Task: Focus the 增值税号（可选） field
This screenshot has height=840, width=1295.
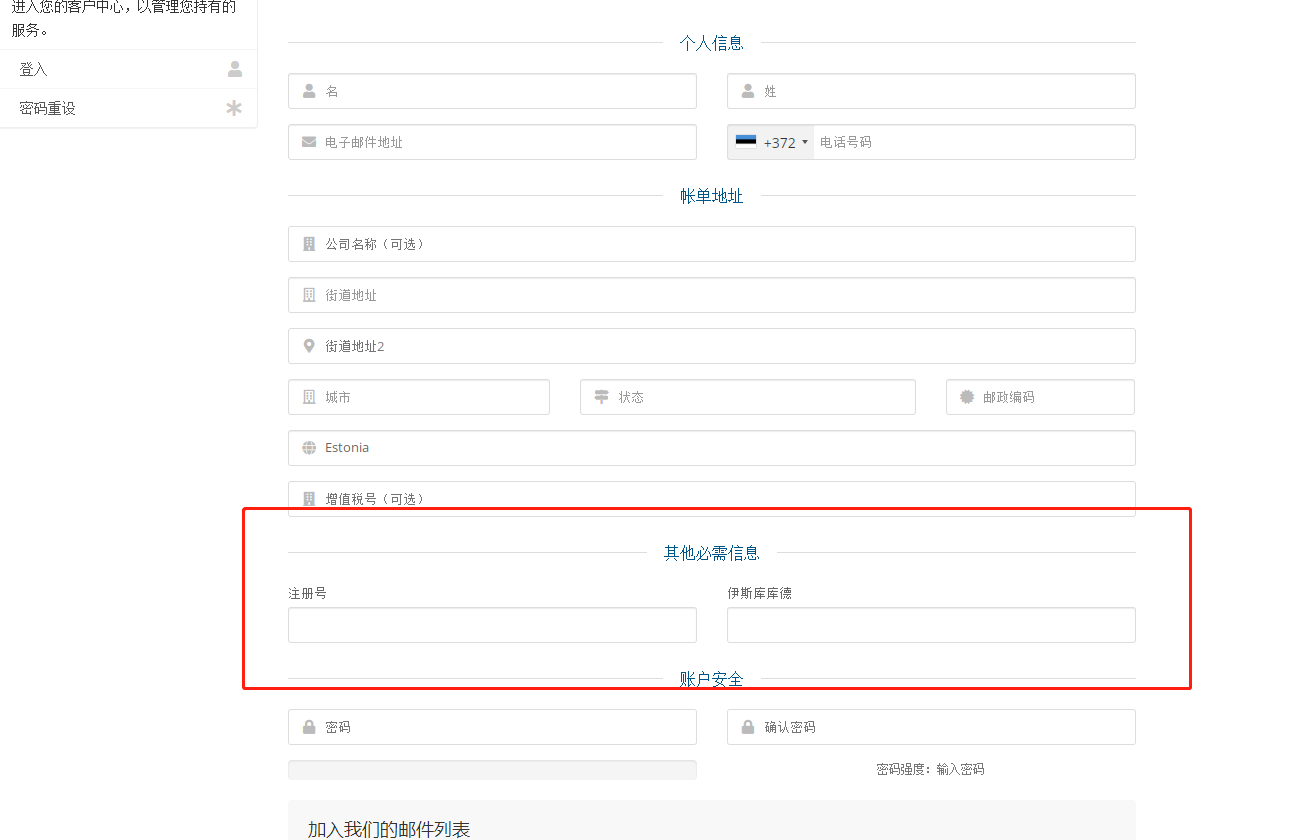Action: coord(712,499)
